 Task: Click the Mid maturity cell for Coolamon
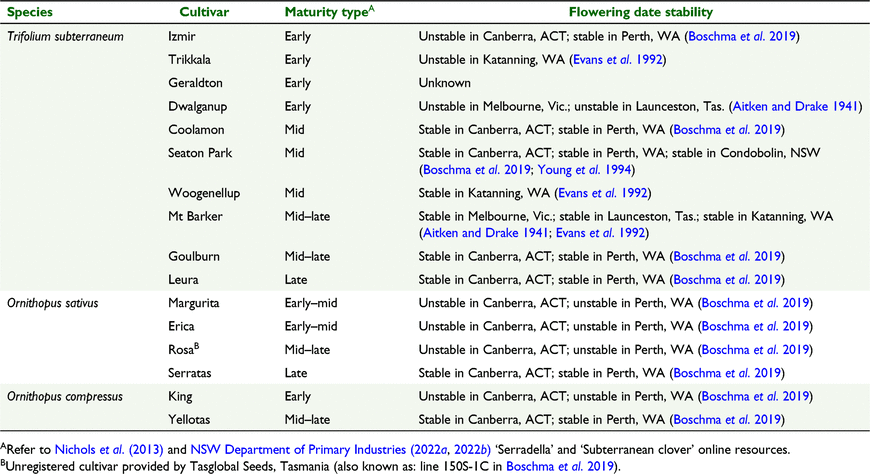[295, 130]
